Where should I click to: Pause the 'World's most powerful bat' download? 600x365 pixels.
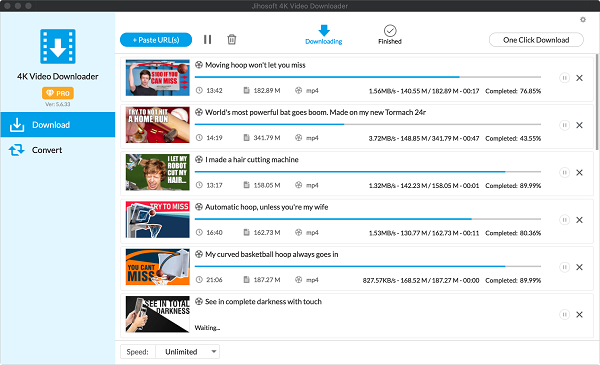click(x=564, y=125)
